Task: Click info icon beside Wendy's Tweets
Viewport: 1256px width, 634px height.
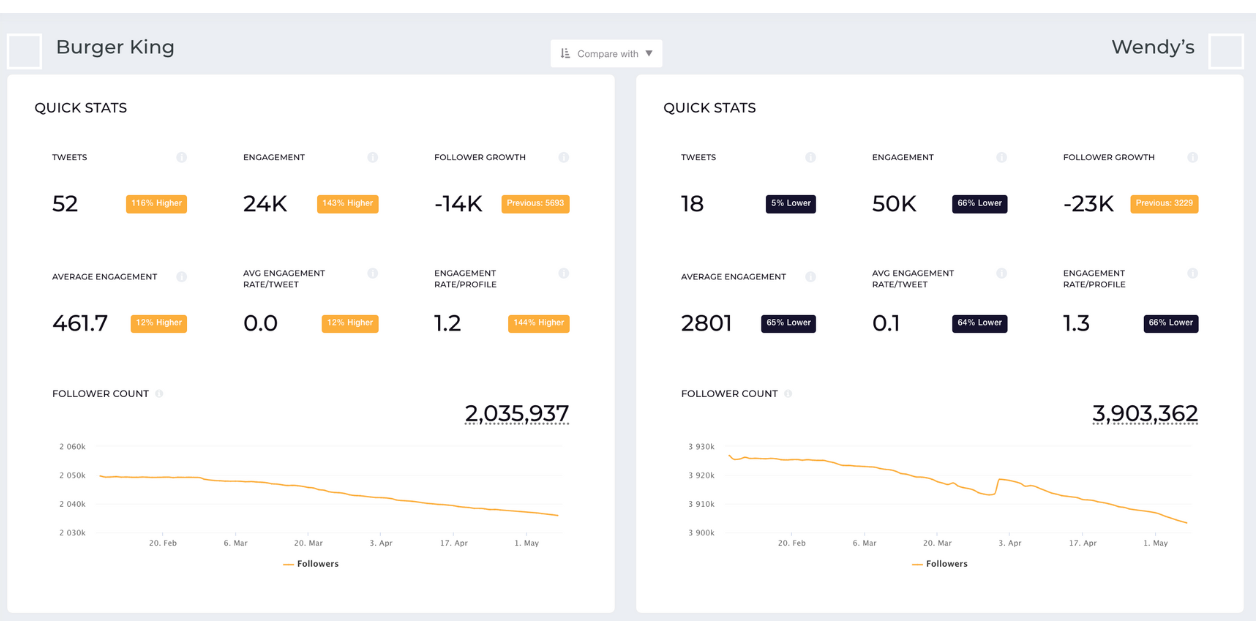Action: pyautogui.click(x=811, y=158)
